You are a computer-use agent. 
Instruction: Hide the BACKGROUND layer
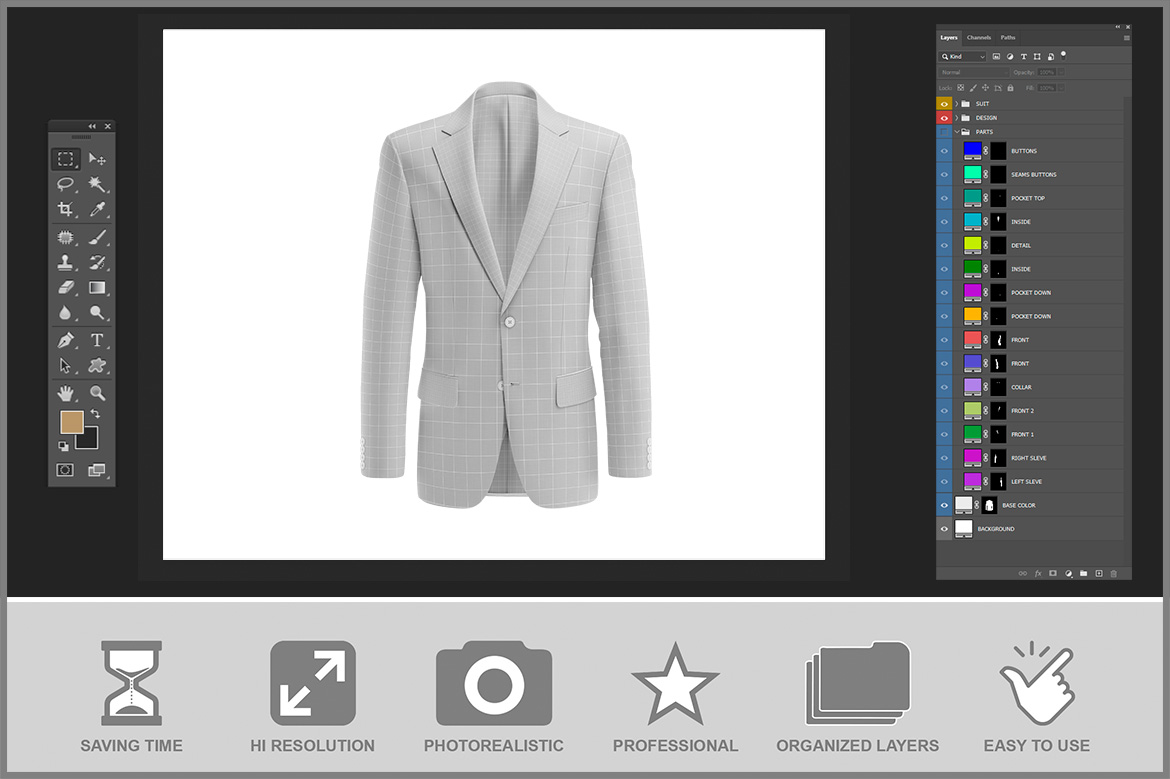[944, 529]
